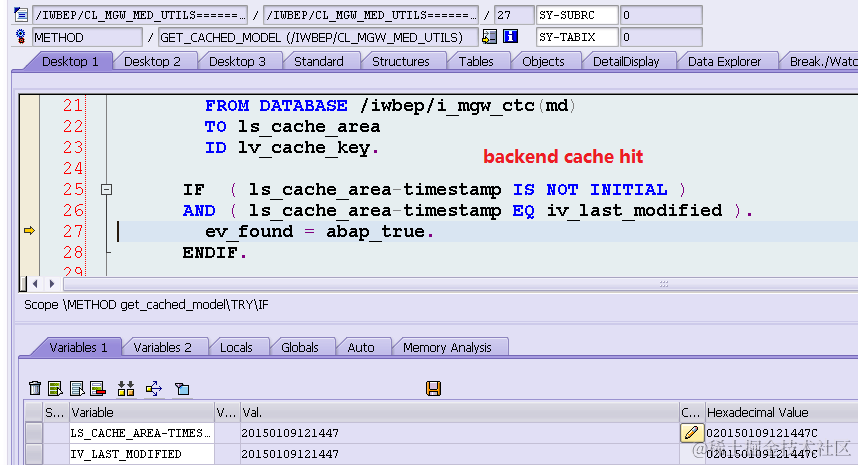Click the yellow arrow execution marker at line 27
The width and height of the screenshot is (858, 465).
point(30,231)
